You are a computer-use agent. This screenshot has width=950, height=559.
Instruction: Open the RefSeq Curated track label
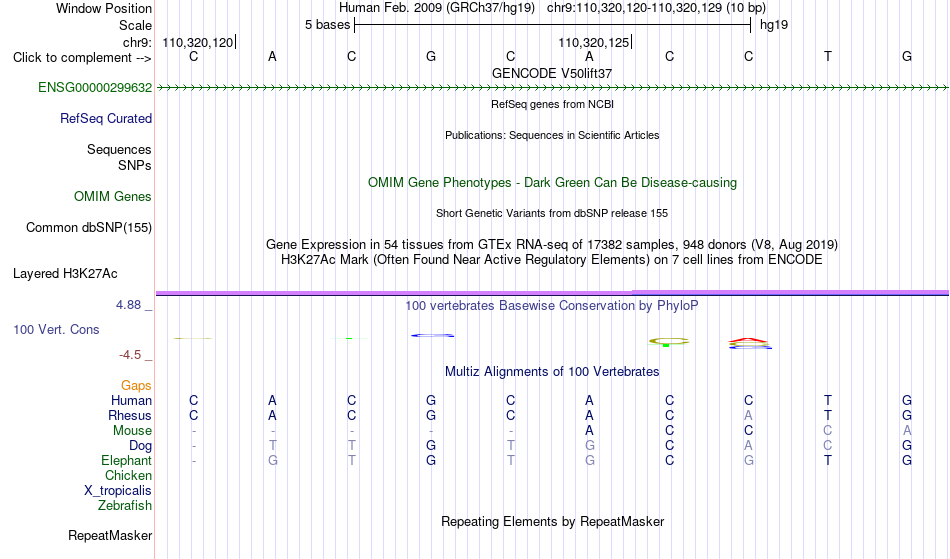[106, 119]
